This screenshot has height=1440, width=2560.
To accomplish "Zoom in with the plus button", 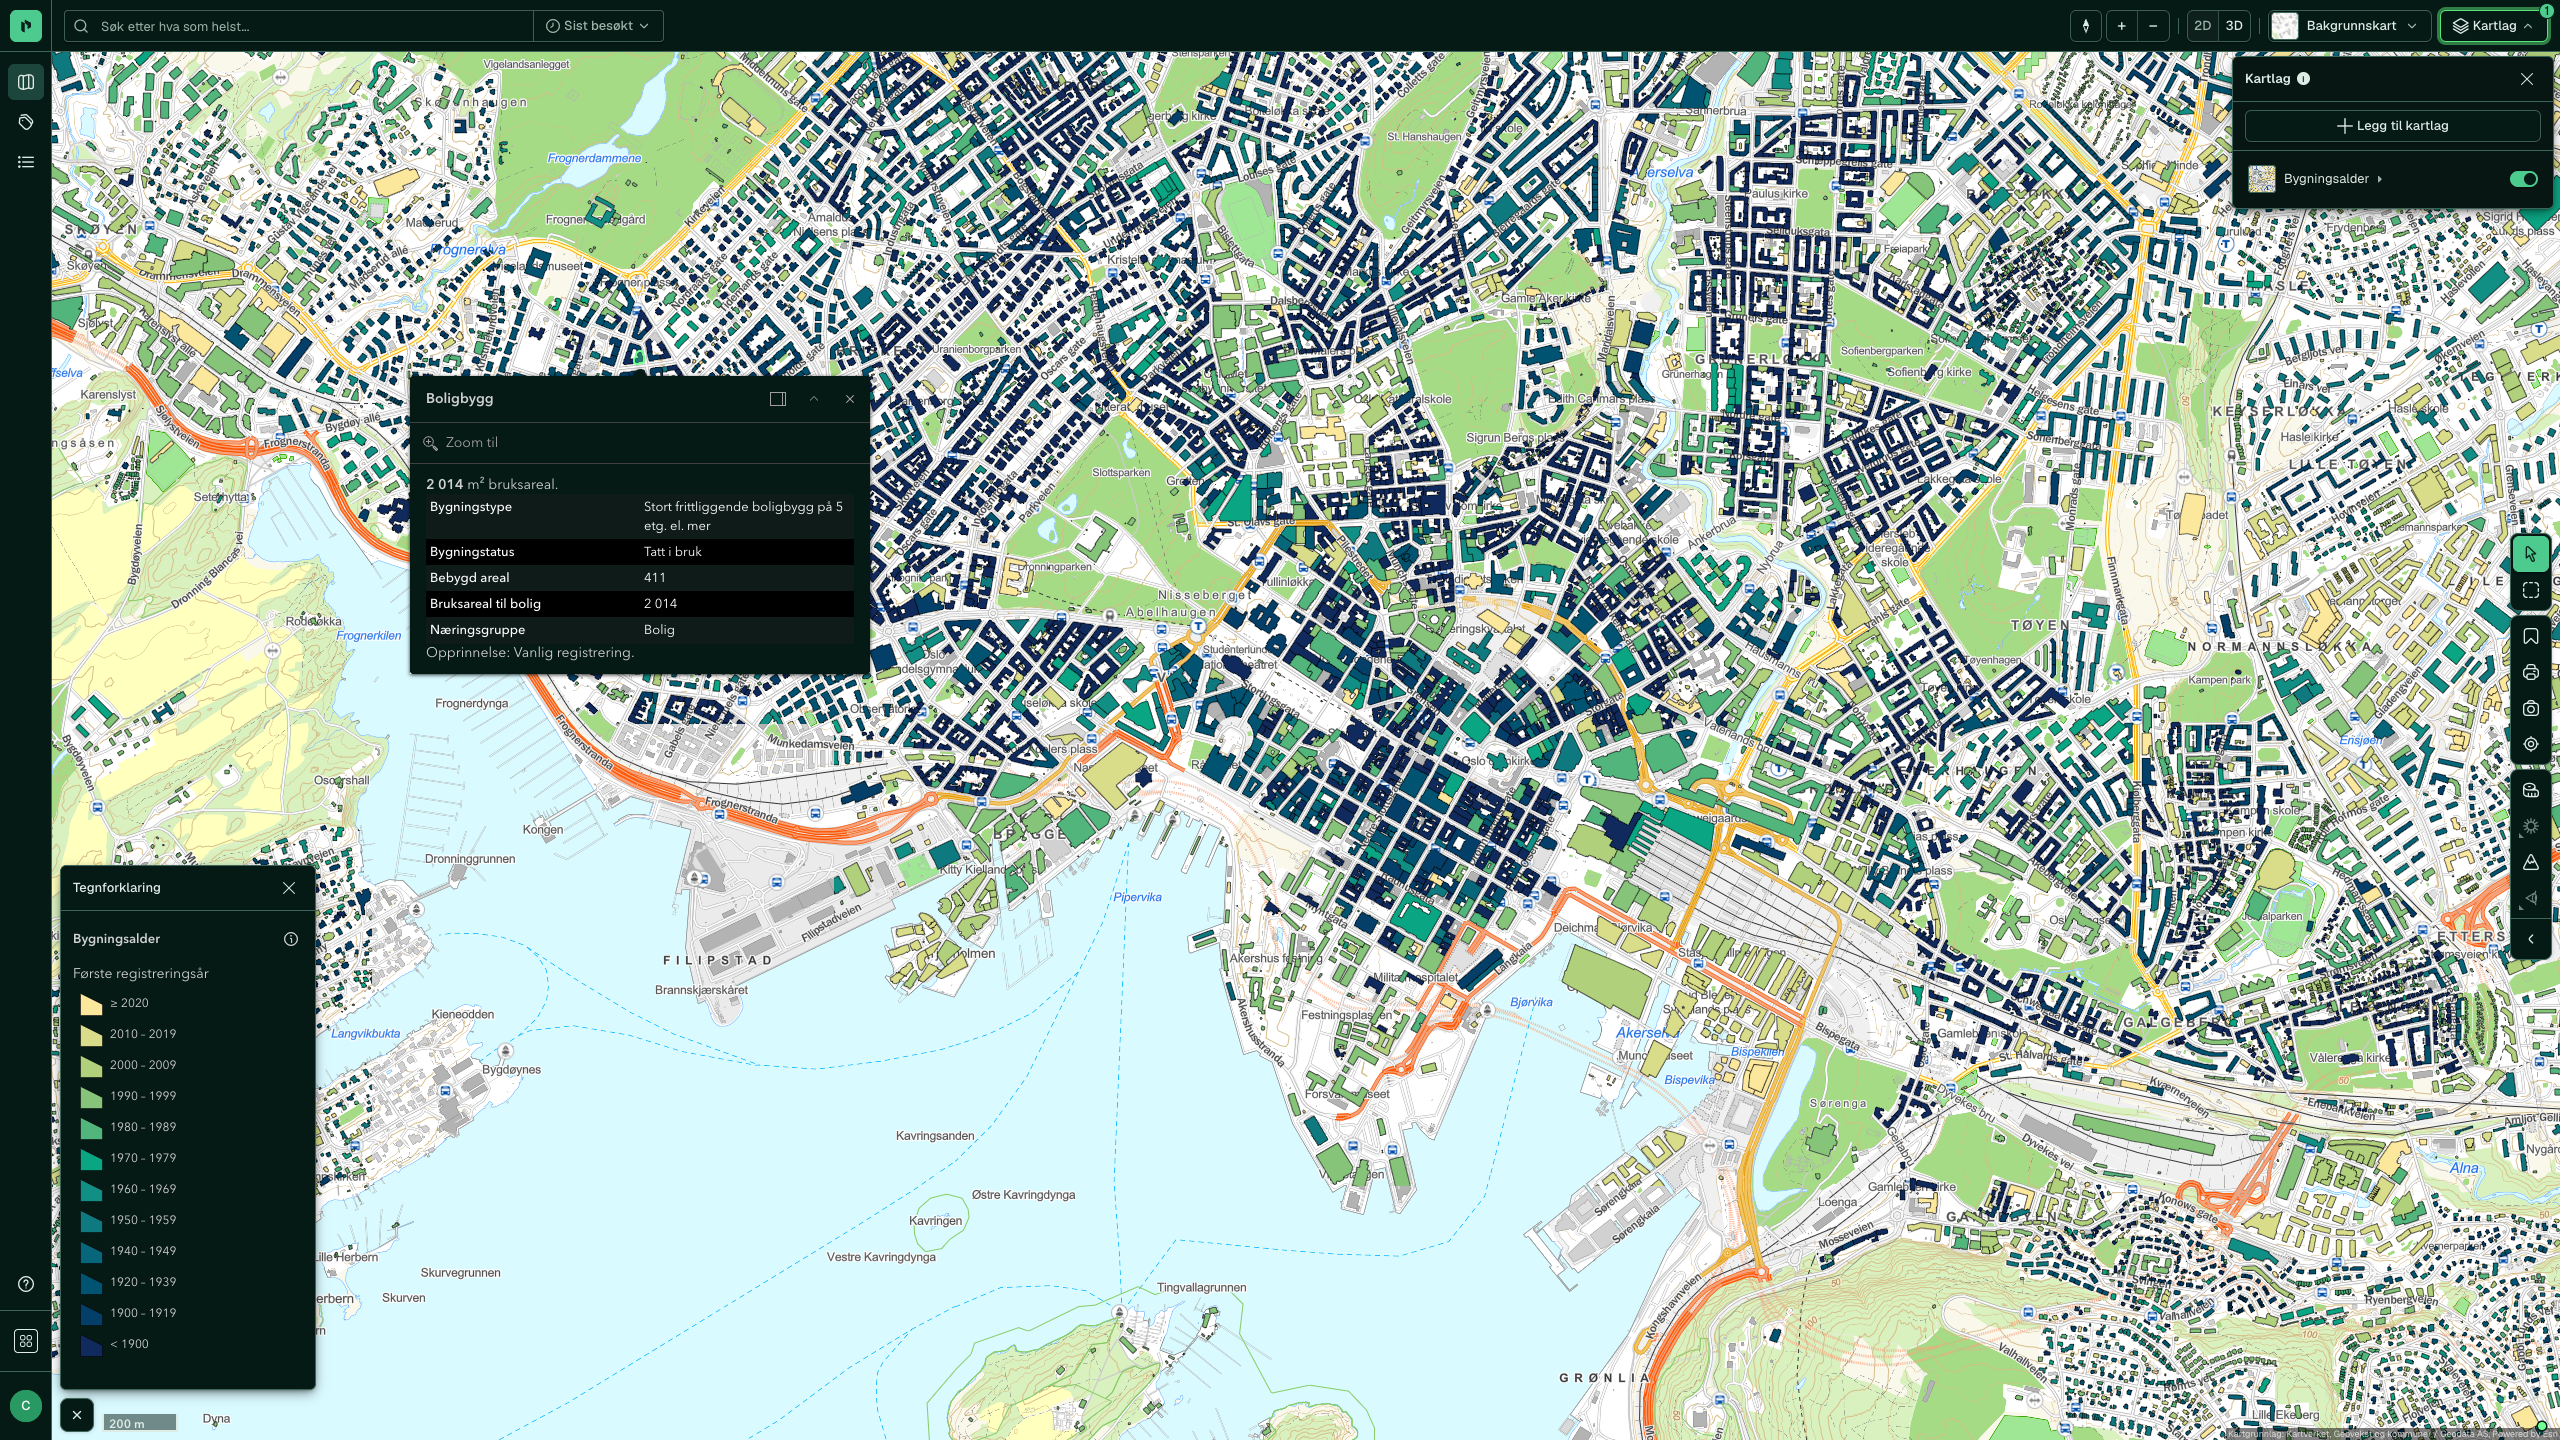I will point(2121,26).
